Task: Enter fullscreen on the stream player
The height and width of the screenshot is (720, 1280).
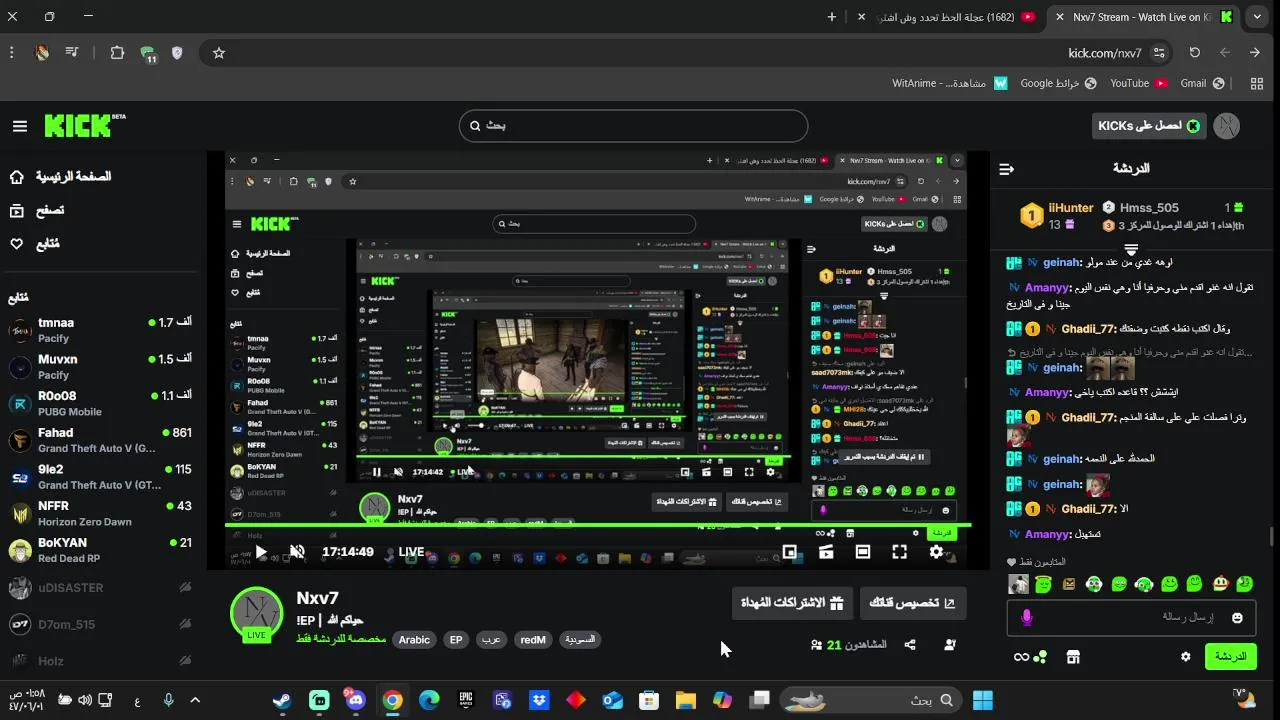Action: click(x=899, y=552)
